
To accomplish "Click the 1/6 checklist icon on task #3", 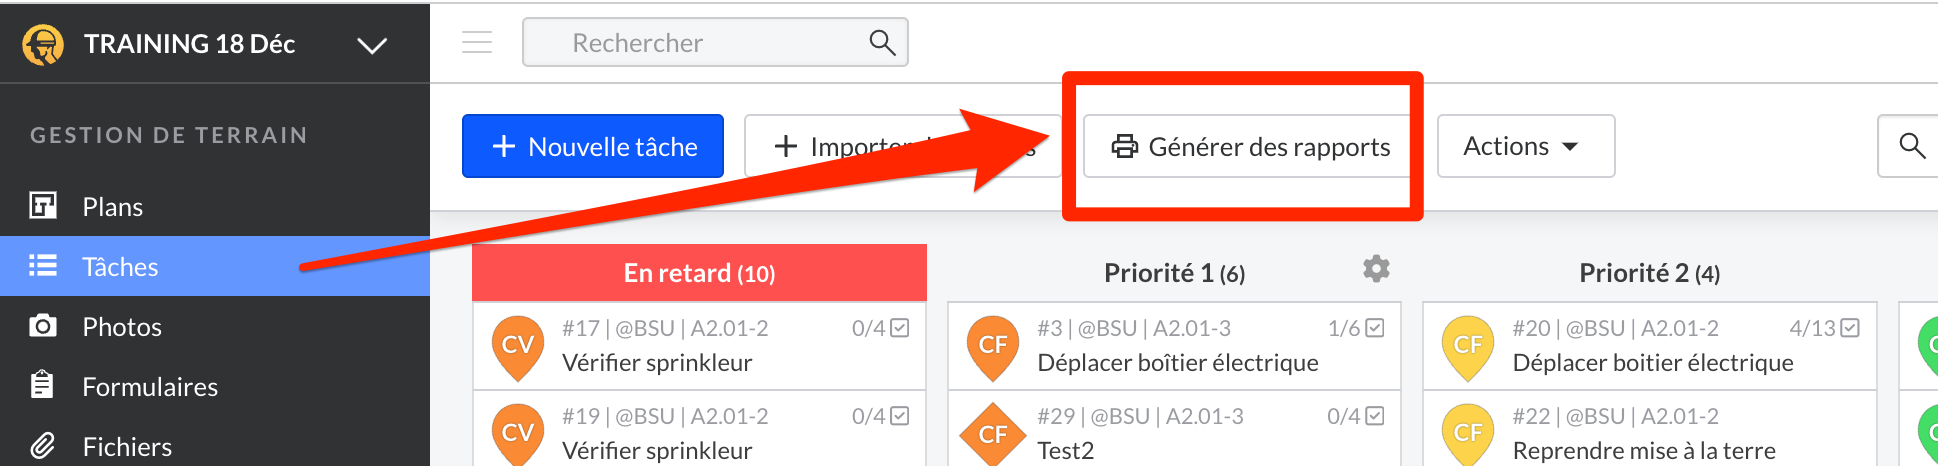I will 1375,328.
